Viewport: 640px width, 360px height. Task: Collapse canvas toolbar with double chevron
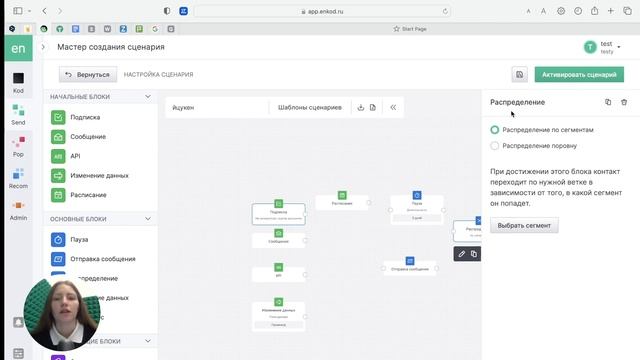(x=393, y=107)
